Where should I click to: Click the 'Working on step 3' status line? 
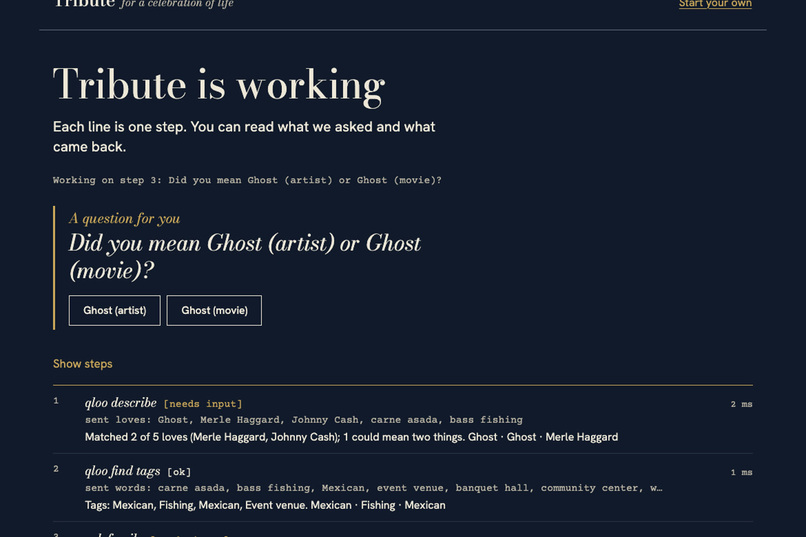[x=247, y=180]
